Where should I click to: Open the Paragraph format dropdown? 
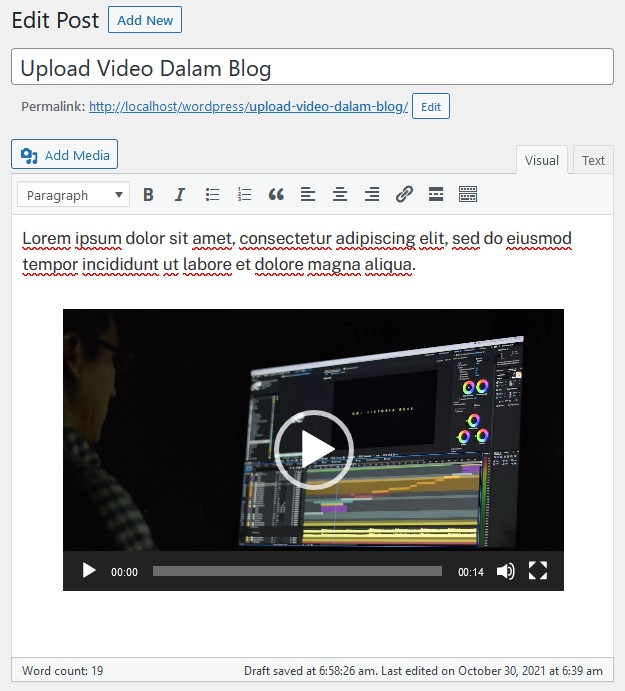74,194
